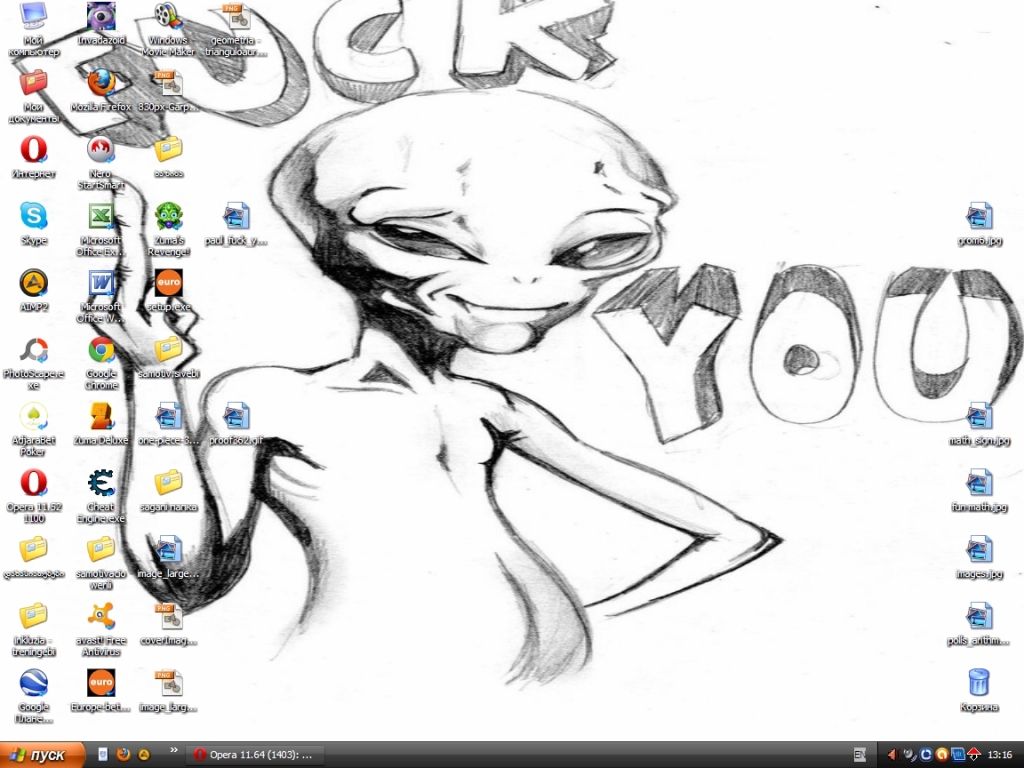Open the Nero StartSmart icon
This screenshot has height=768, width=1024.
pos(100,151)
